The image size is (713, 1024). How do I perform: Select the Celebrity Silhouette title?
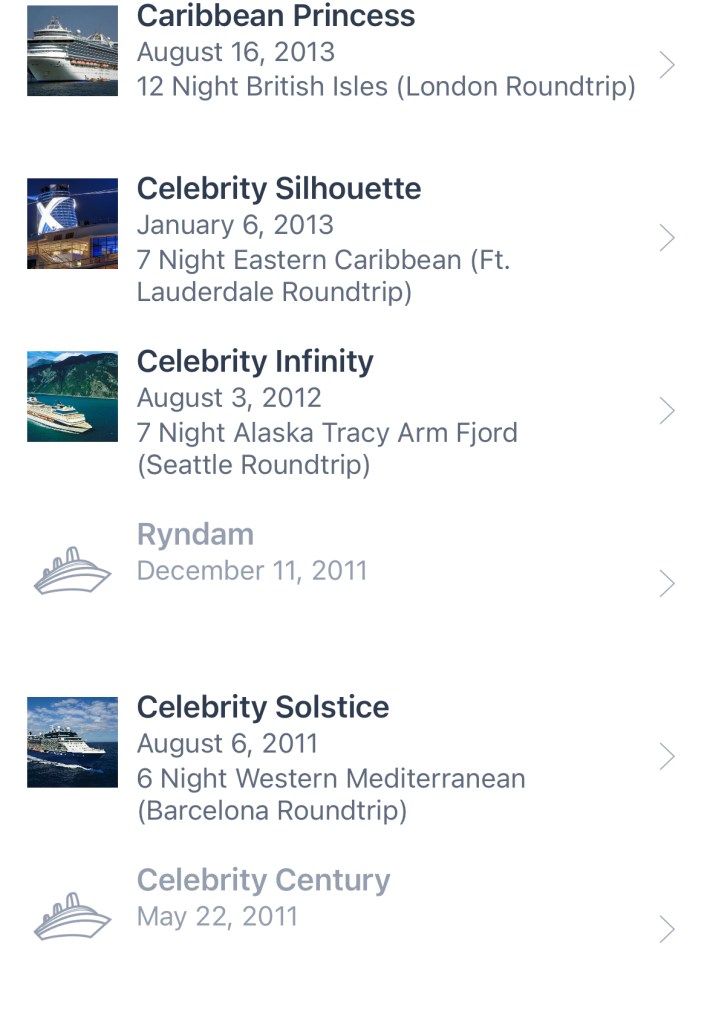tap(278, 189)
